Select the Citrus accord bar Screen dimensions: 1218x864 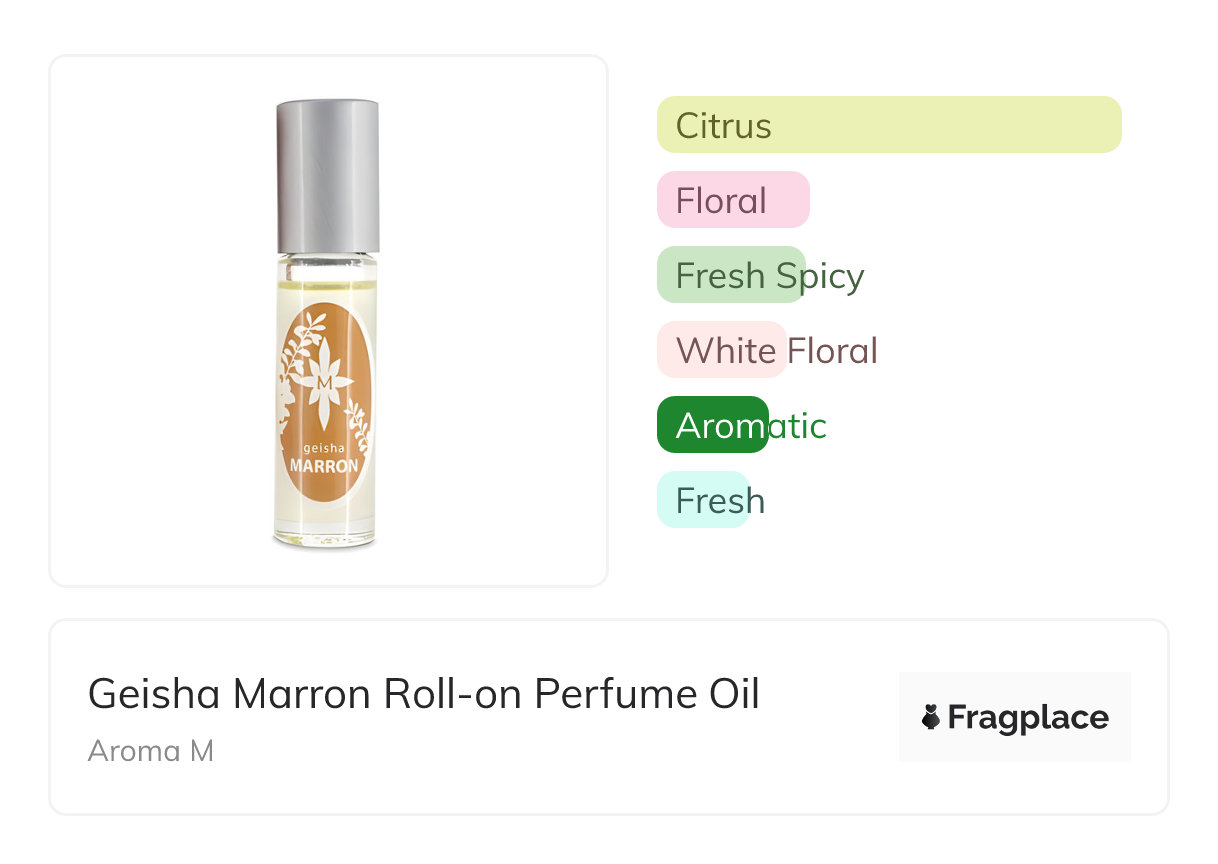tap(889, 125)
